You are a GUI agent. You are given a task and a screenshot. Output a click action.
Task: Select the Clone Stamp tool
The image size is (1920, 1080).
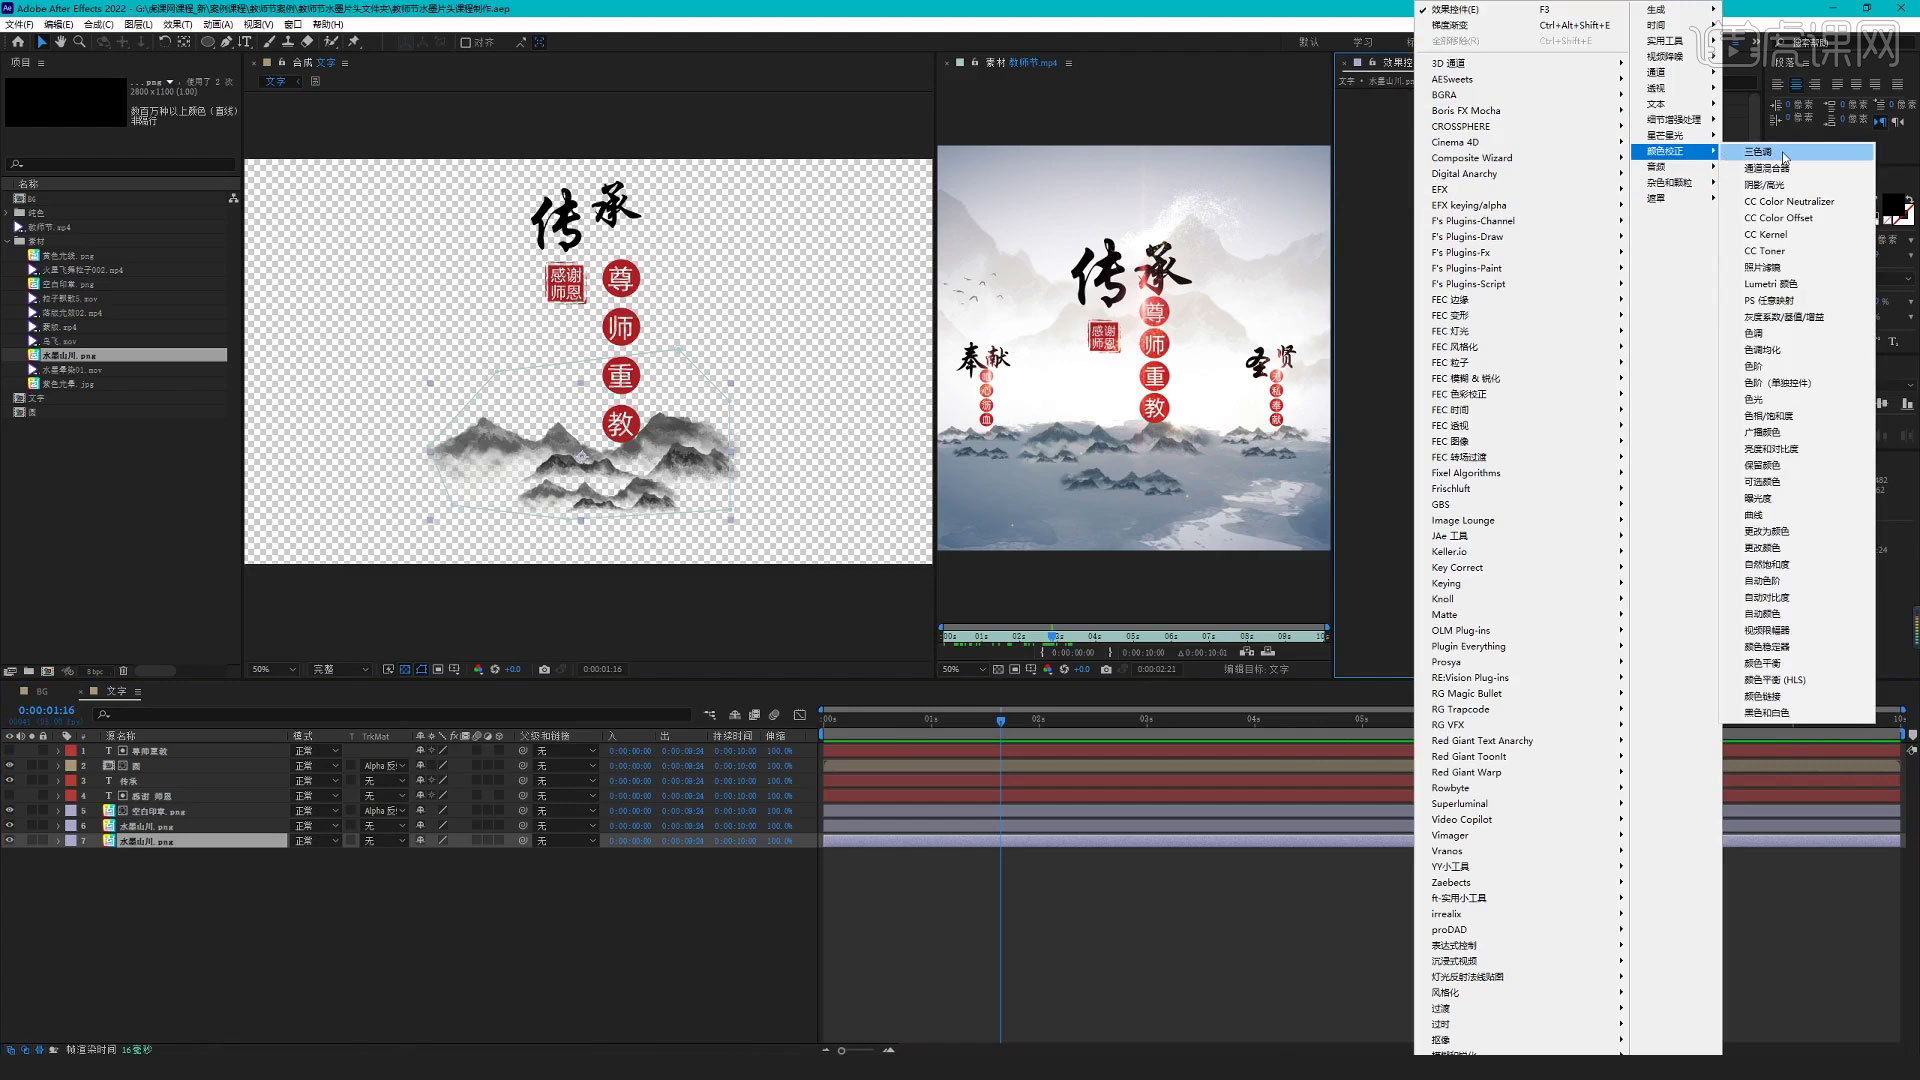click(288, 42)
